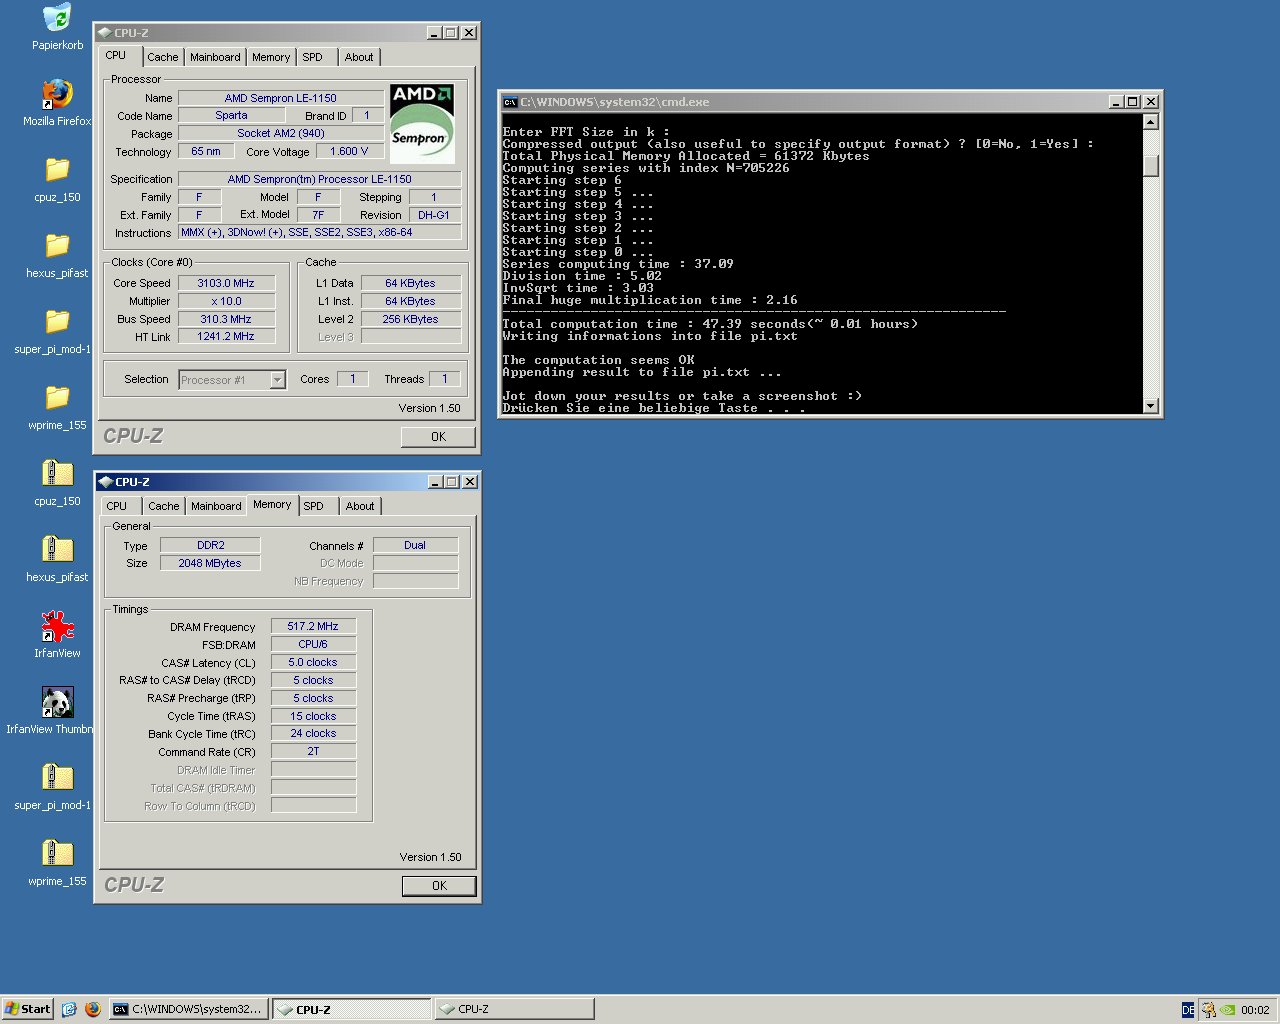1280x1024 pixels.
Task: Click the NVIDIA tray icon
Action: click(1228, 1010)
